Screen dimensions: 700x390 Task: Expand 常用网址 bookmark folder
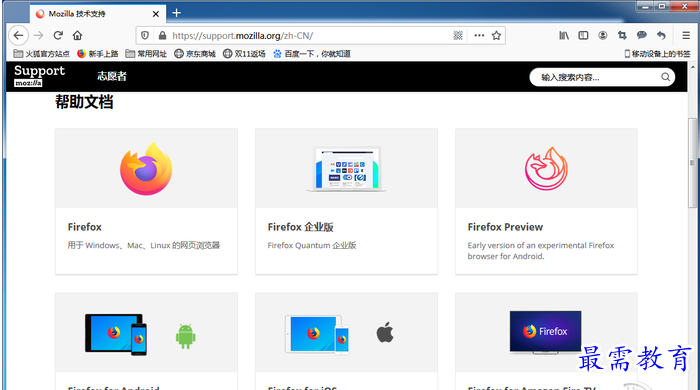146,54
